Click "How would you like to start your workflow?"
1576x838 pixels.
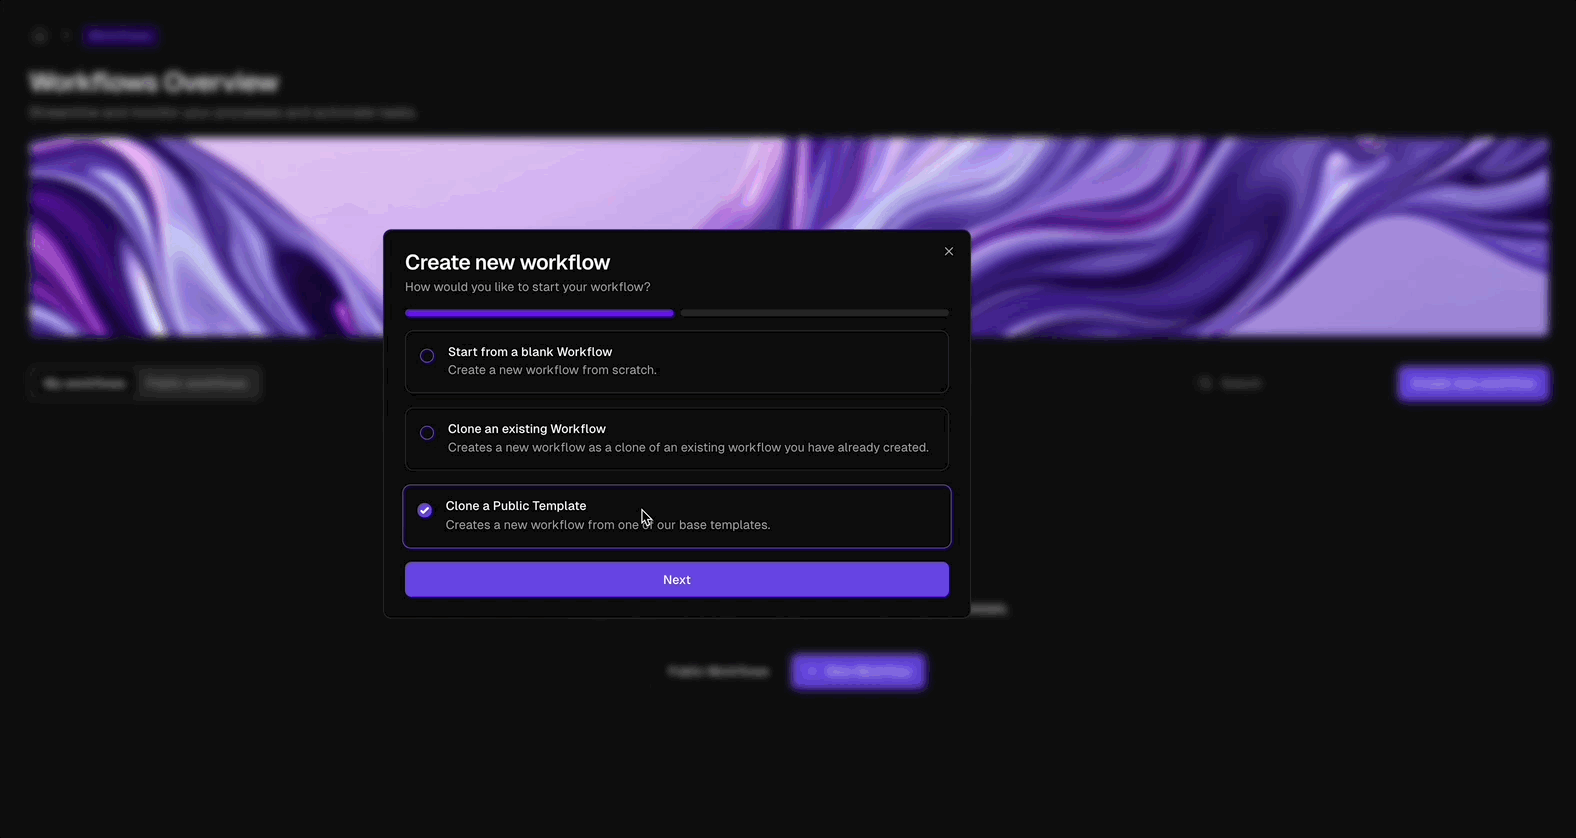[528, 287]
